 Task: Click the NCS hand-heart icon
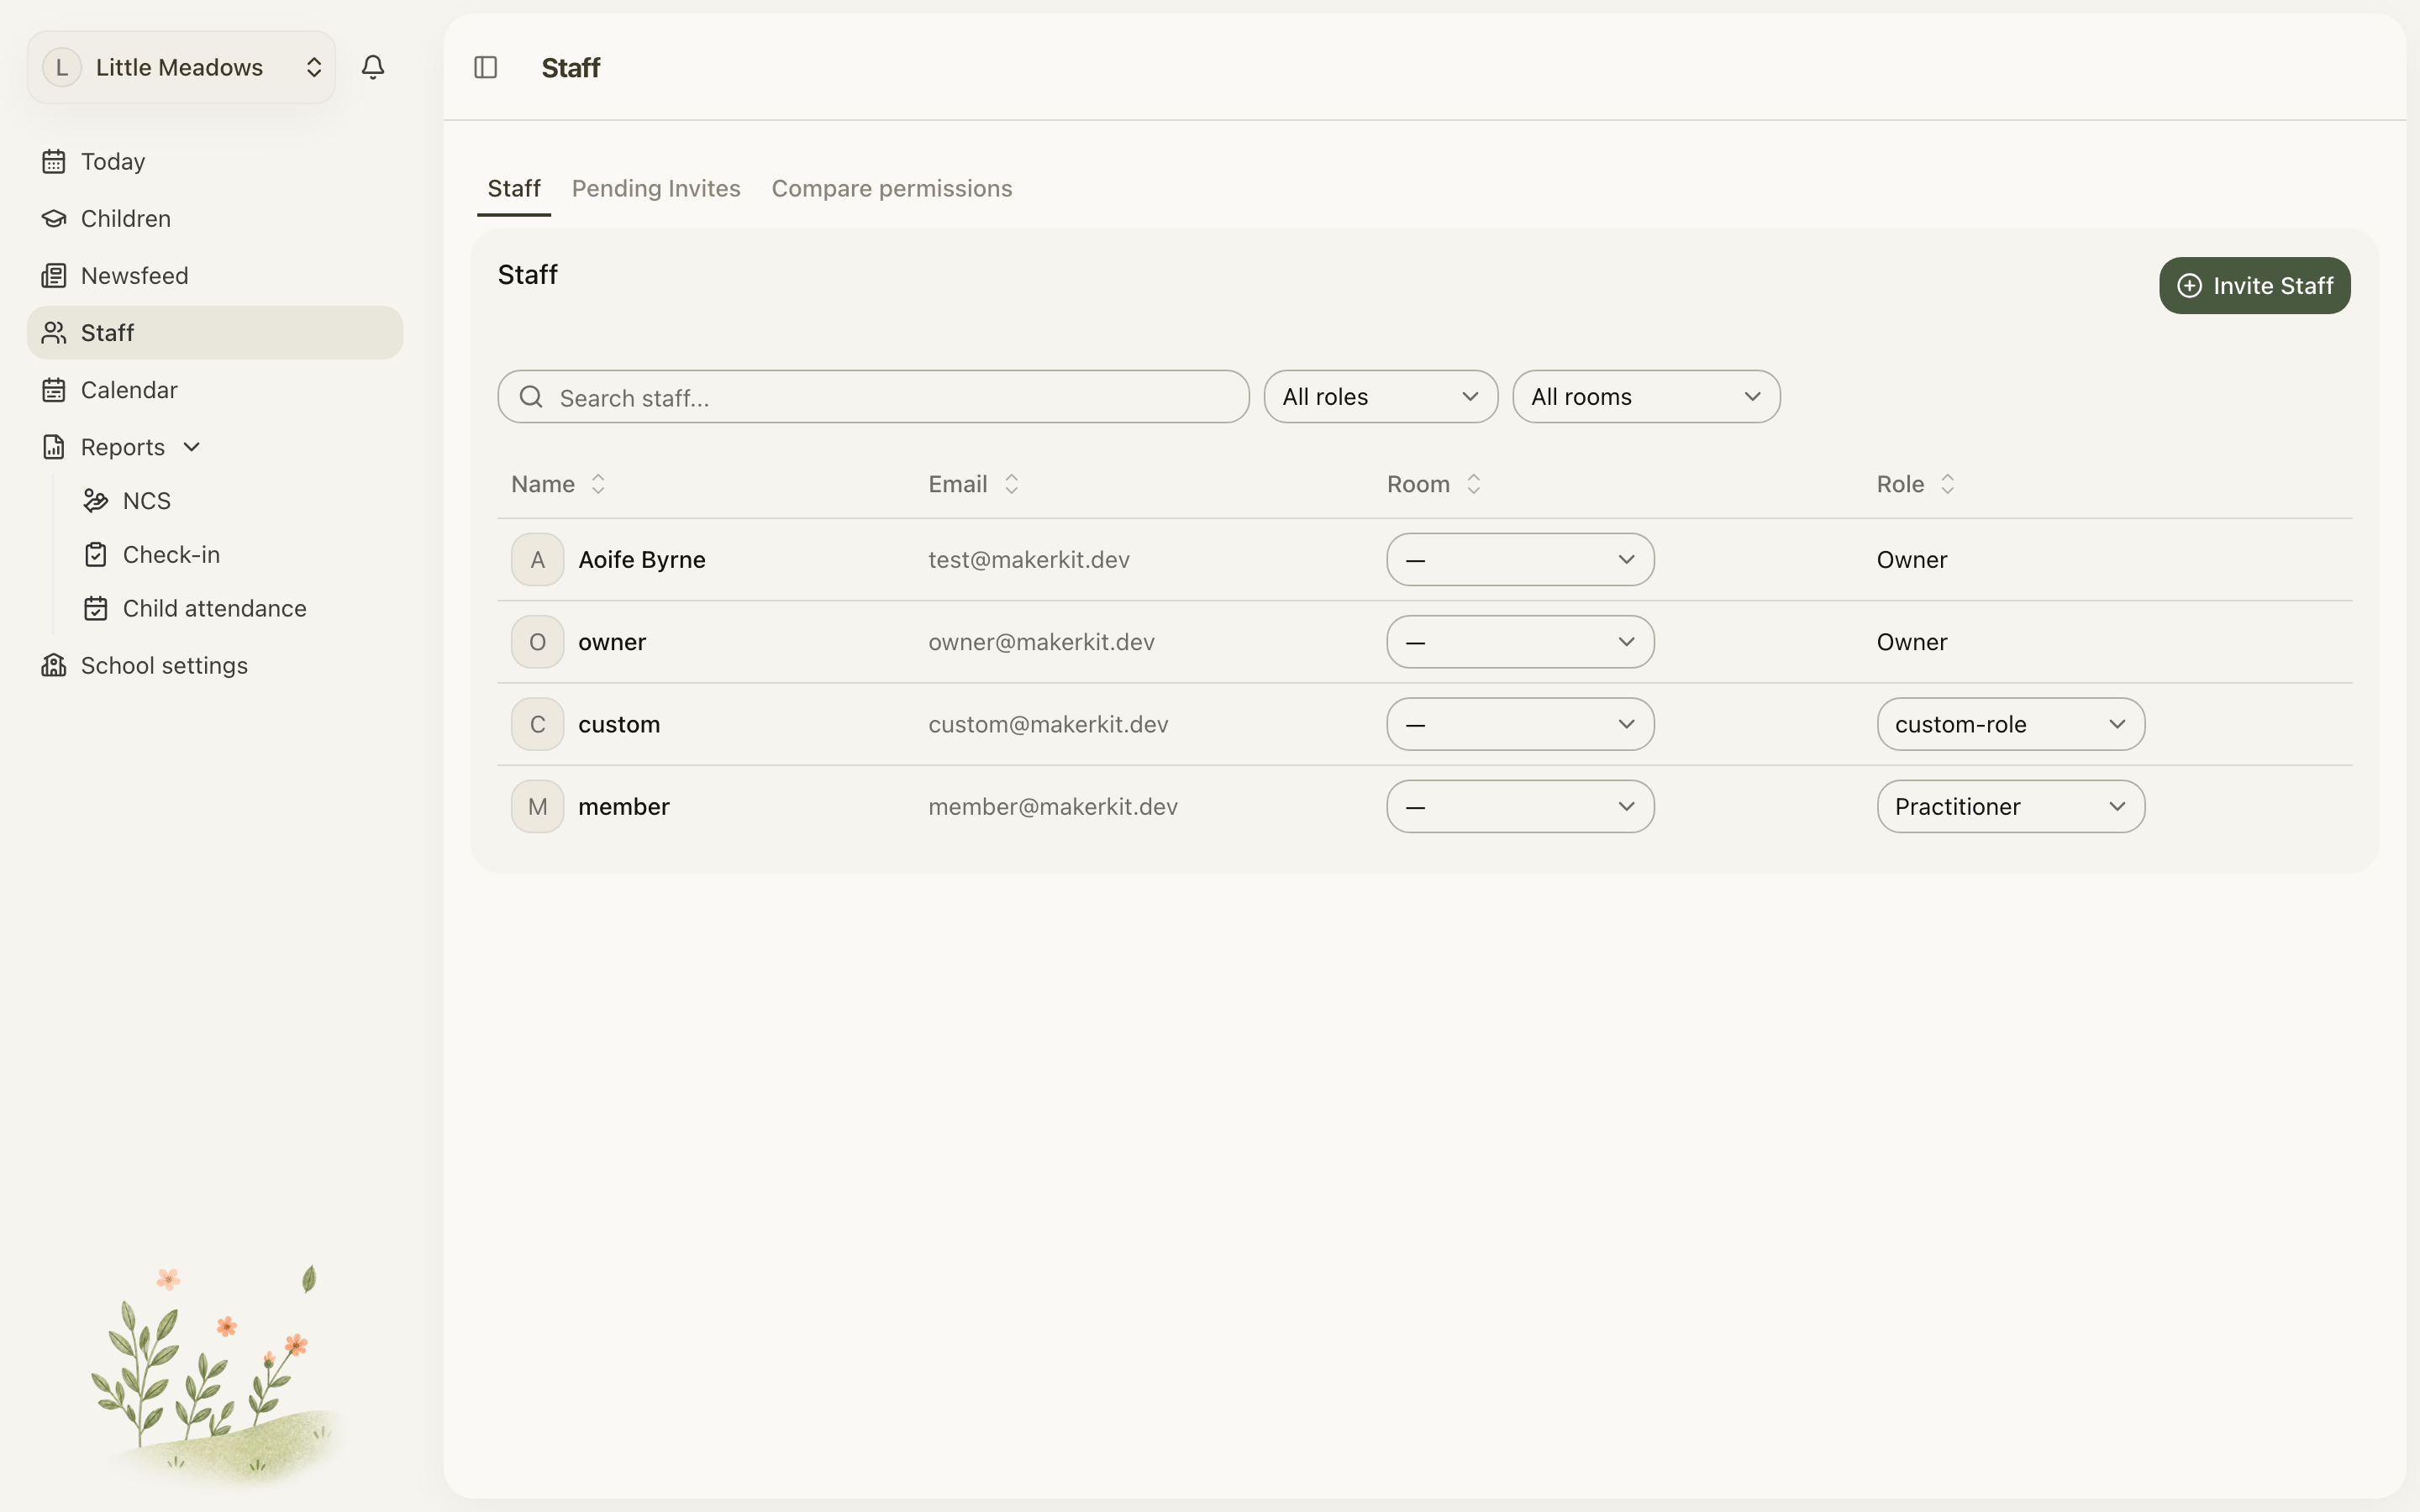tap(96, 500)
